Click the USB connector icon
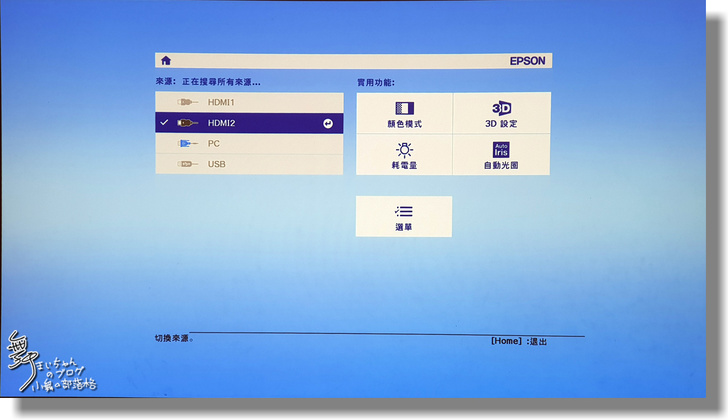 (x=188, y=164)
